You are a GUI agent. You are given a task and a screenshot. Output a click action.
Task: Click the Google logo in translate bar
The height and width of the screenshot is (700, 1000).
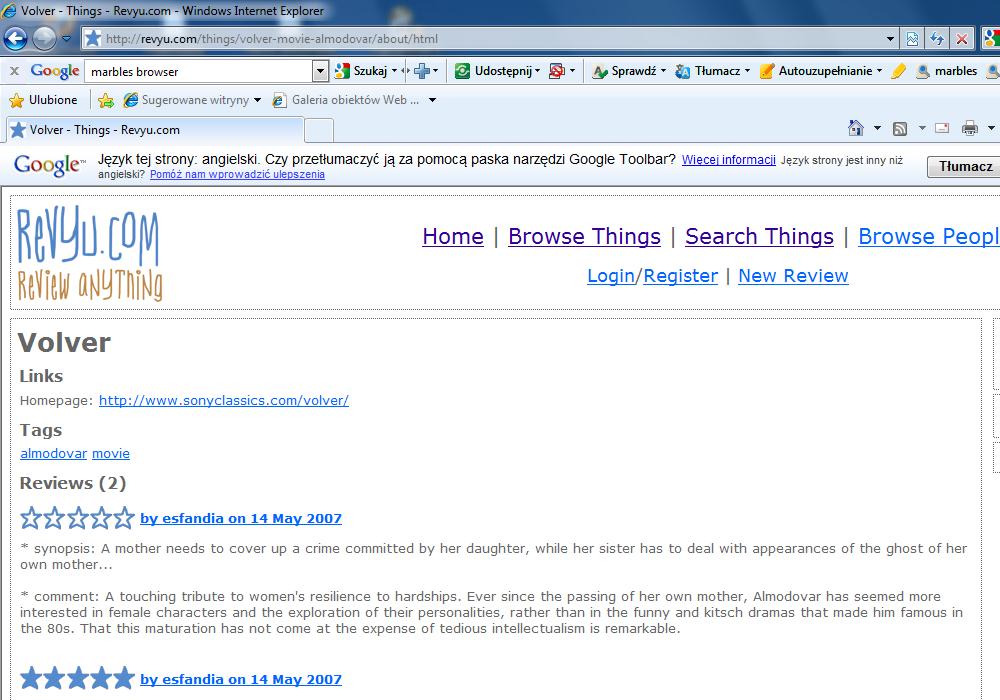49,165
